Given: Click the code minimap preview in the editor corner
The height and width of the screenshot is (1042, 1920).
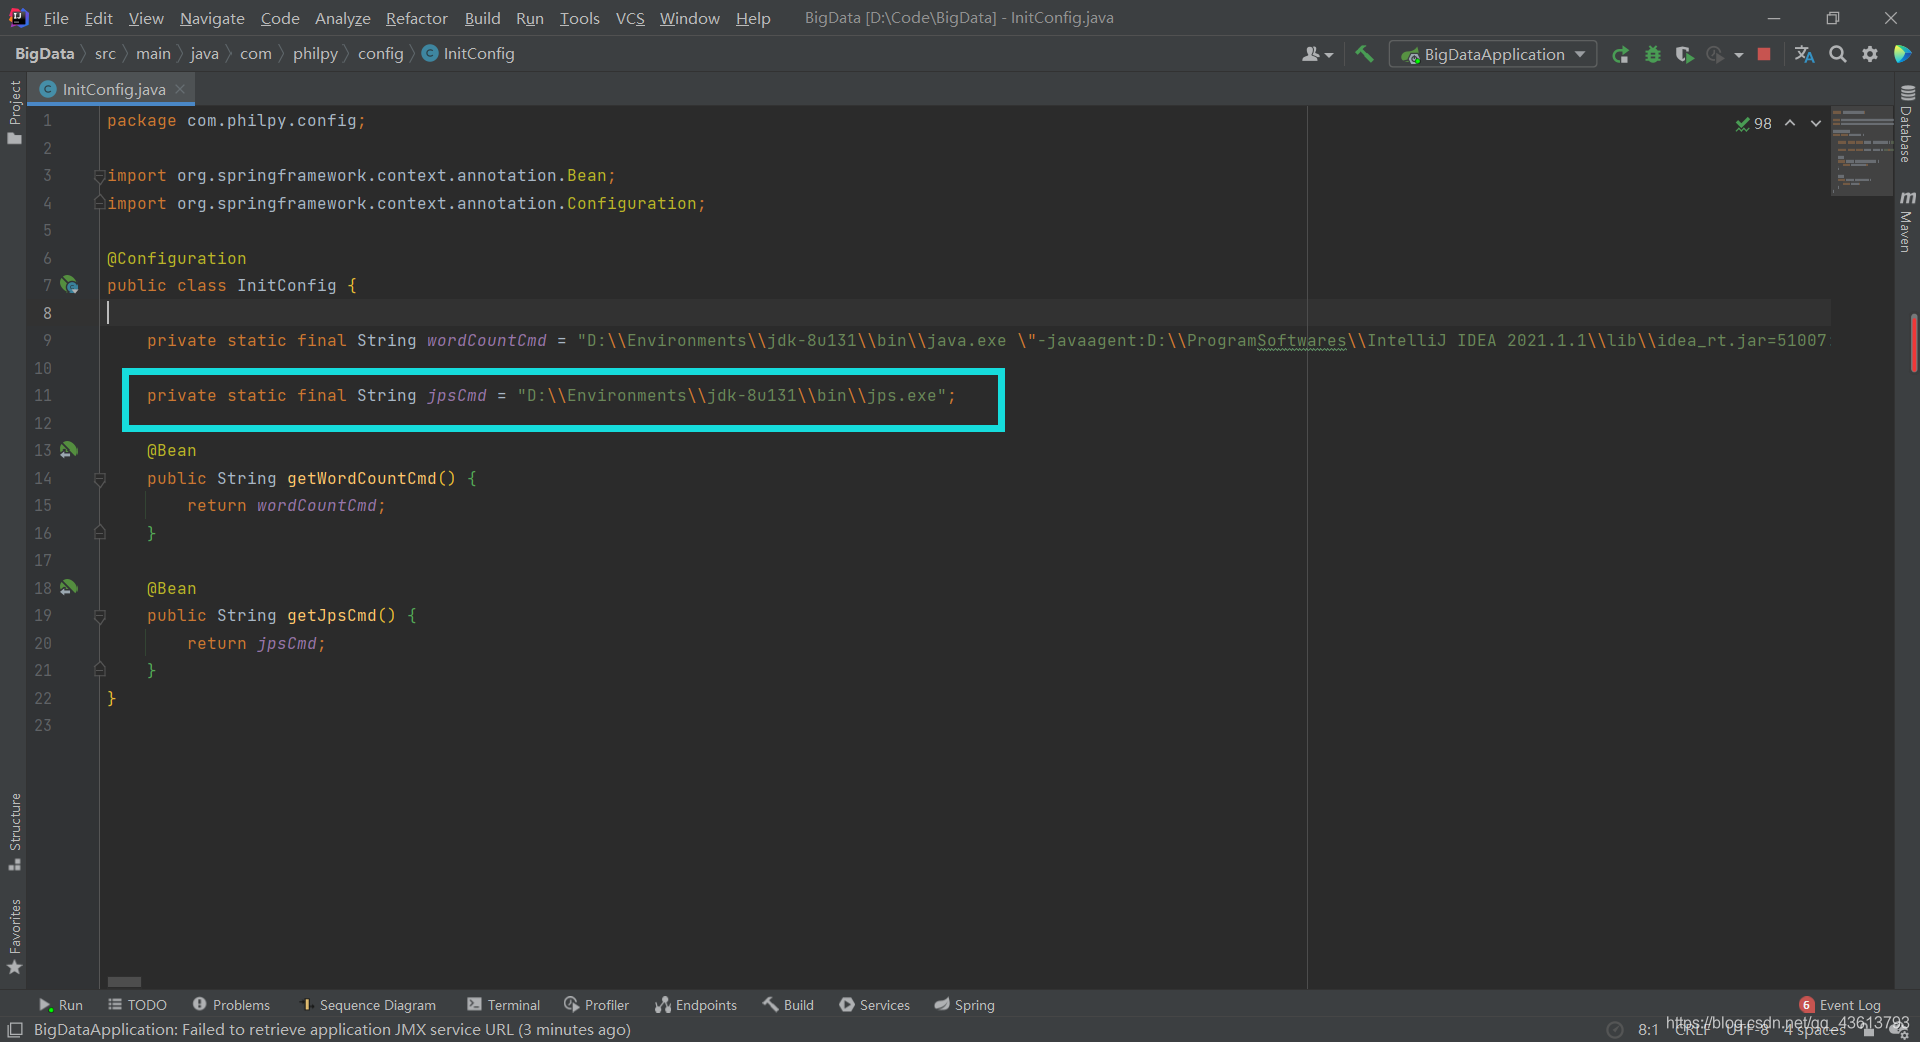Looking at the screenshot, I should [x=1861, y=150].
